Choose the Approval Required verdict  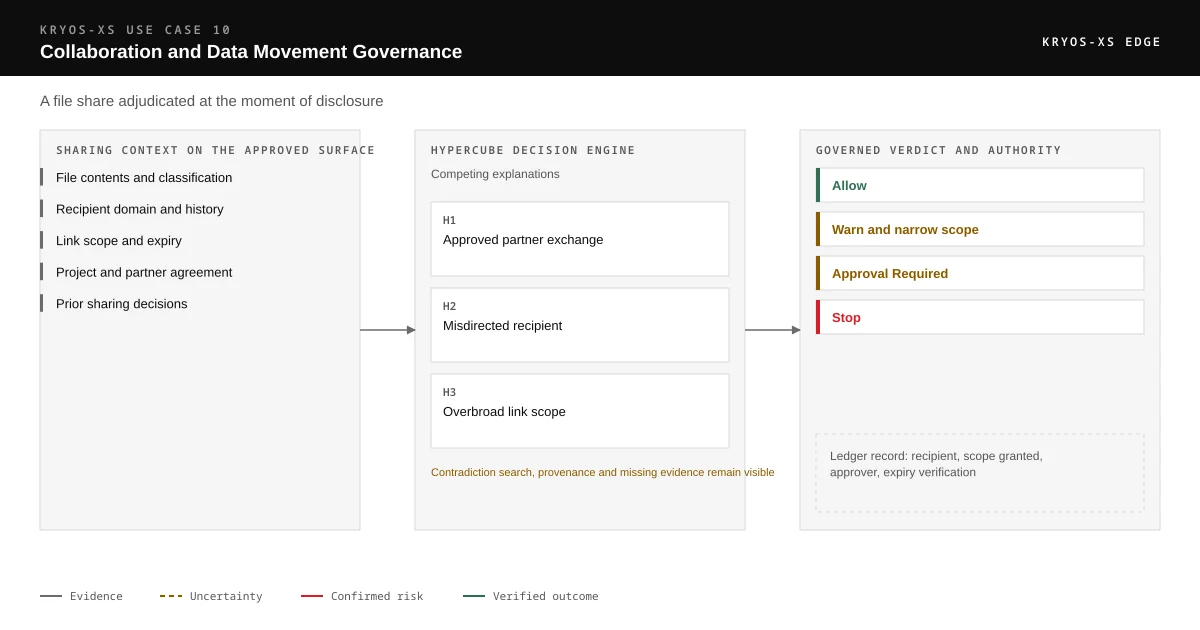click(x=980, y=273)
